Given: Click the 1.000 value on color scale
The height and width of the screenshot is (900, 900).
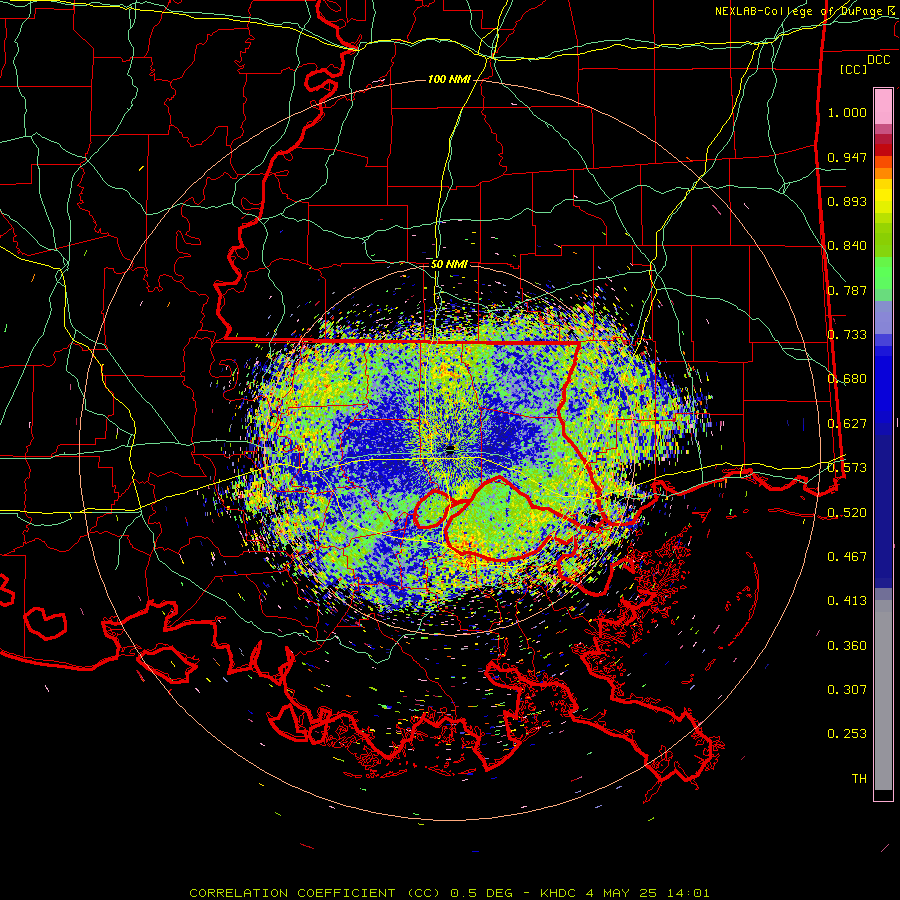Looking at the screenshot, I should coord(847,112).
